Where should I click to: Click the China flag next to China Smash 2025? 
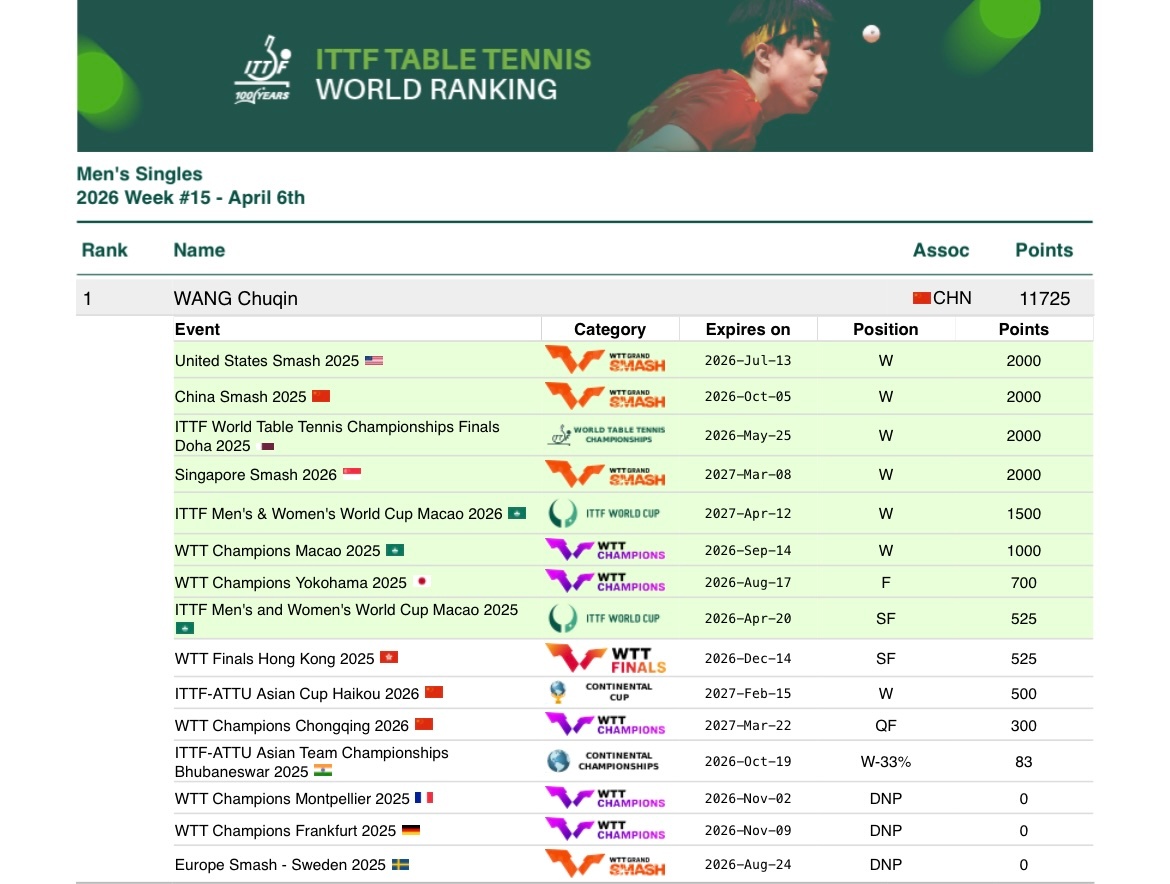pyautogui.click(x=321, y=396)
